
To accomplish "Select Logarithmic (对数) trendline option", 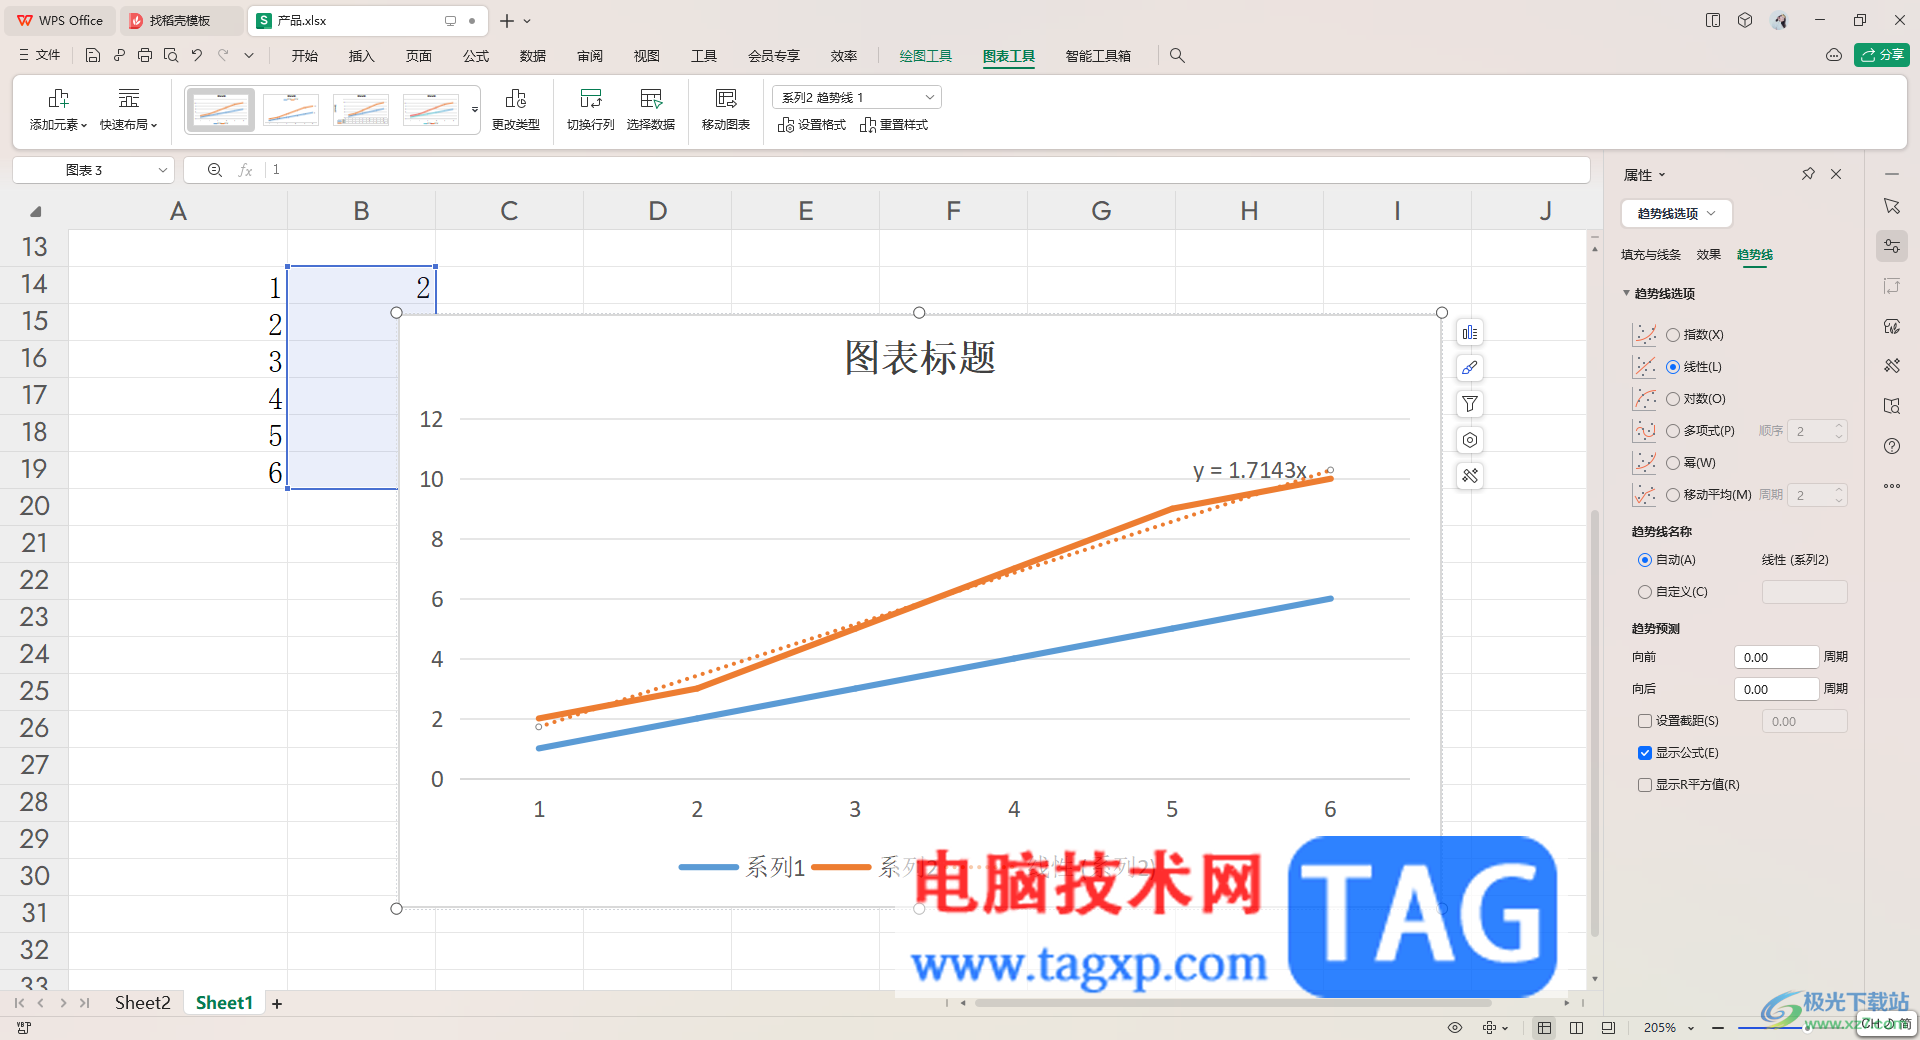I will pos(1673,399).
